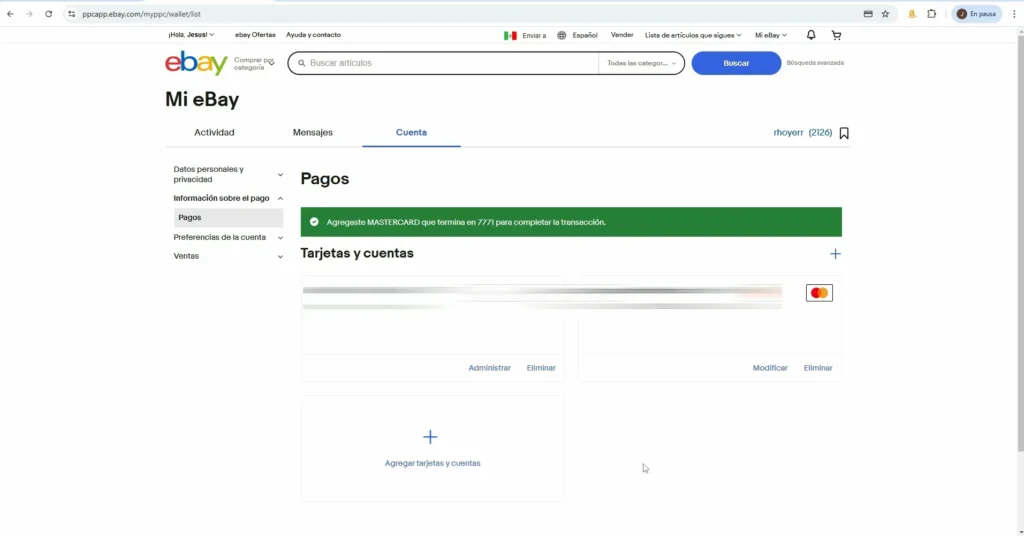Click 'Administrar' on the first account card
The width and height of the screenshot is (1024, 536).
[489, 368]
